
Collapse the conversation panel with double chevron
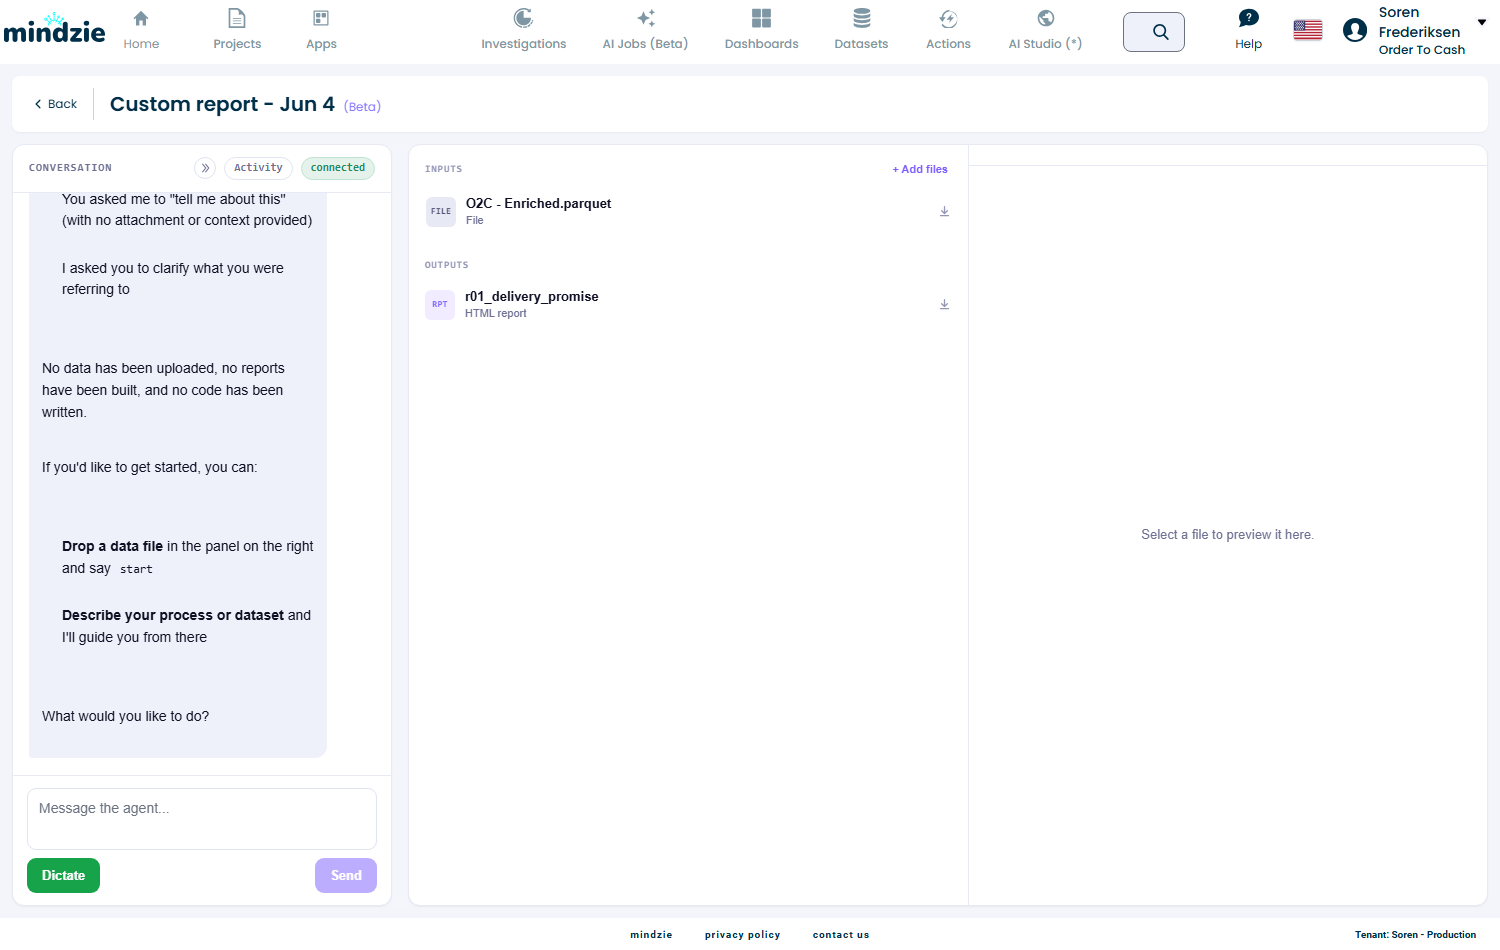[x=205, y=168]
